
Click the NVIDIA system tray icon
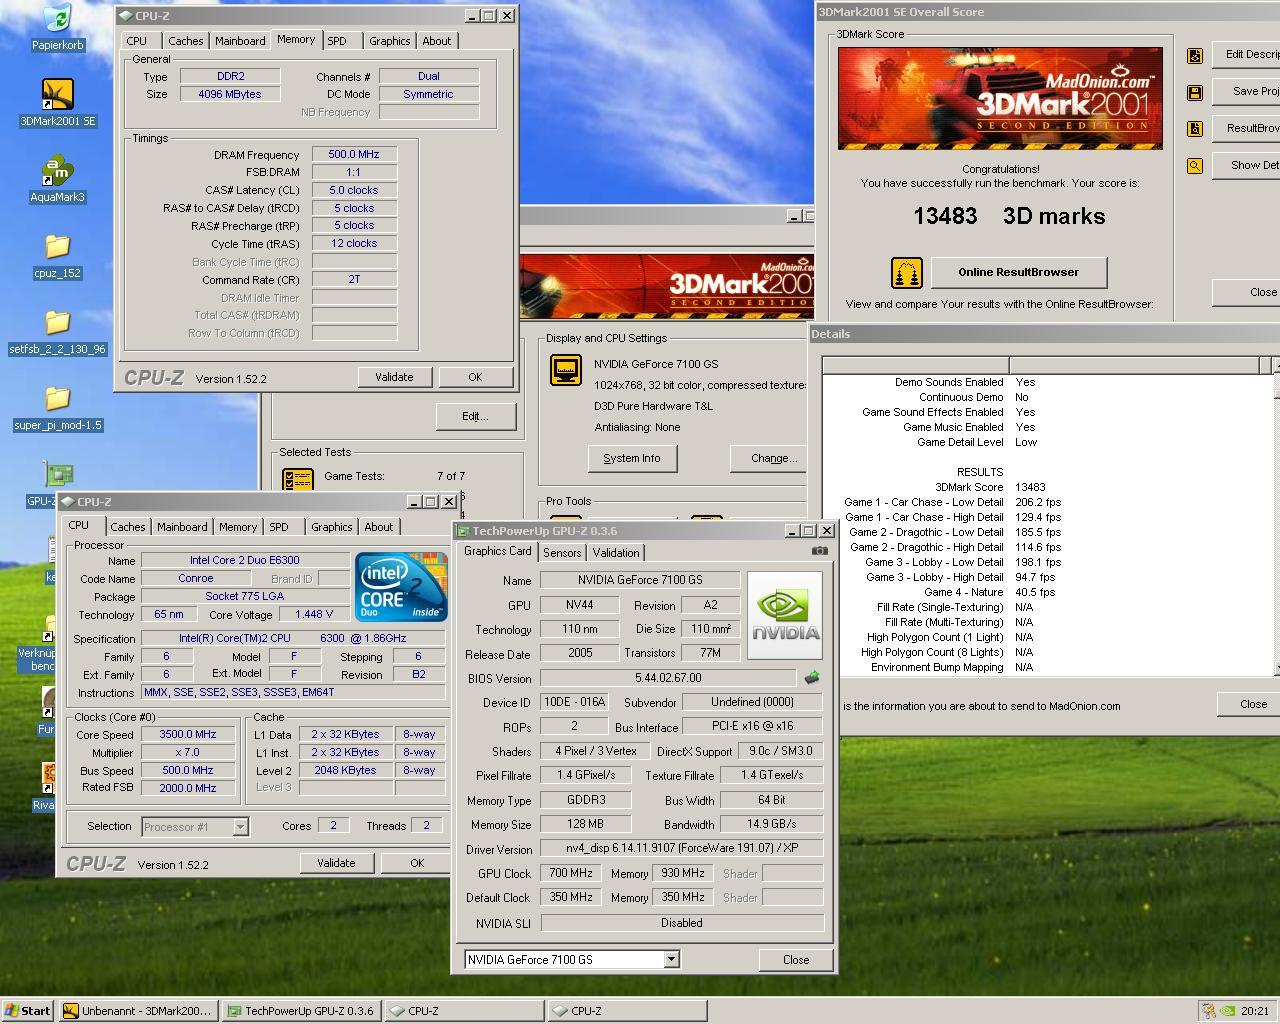coord(1228,1011)
